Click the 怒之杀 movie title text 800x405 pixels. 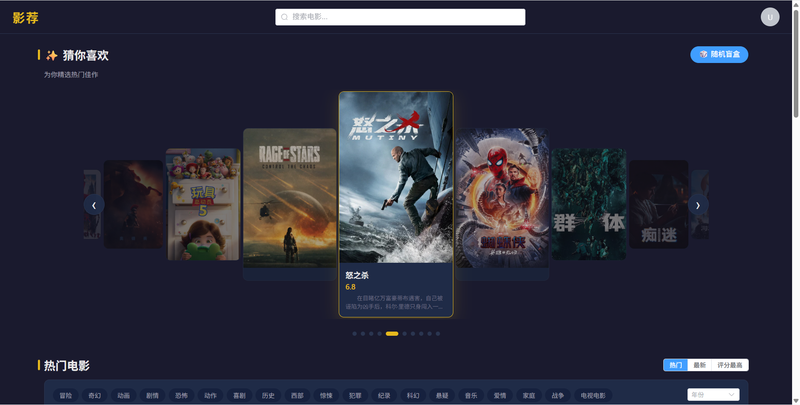tap(357, 275)
